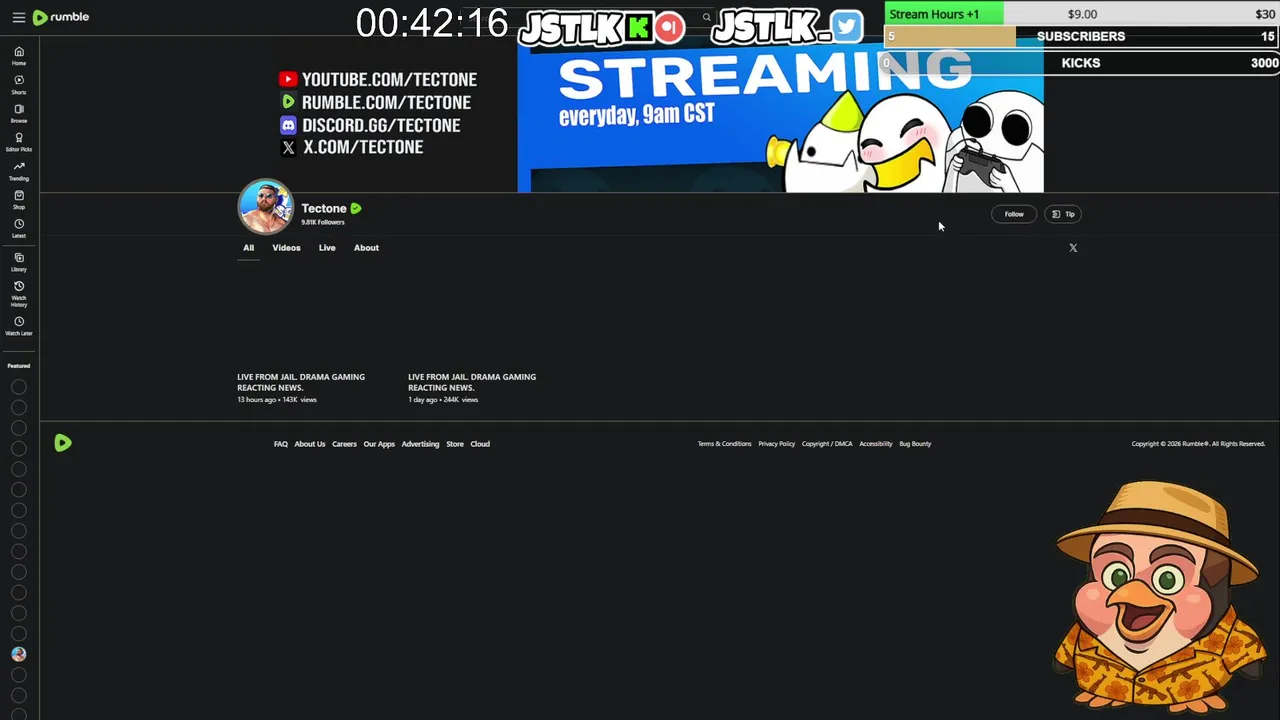
Task: Open Watch History in the sidebar
Action: click(19, 294)
